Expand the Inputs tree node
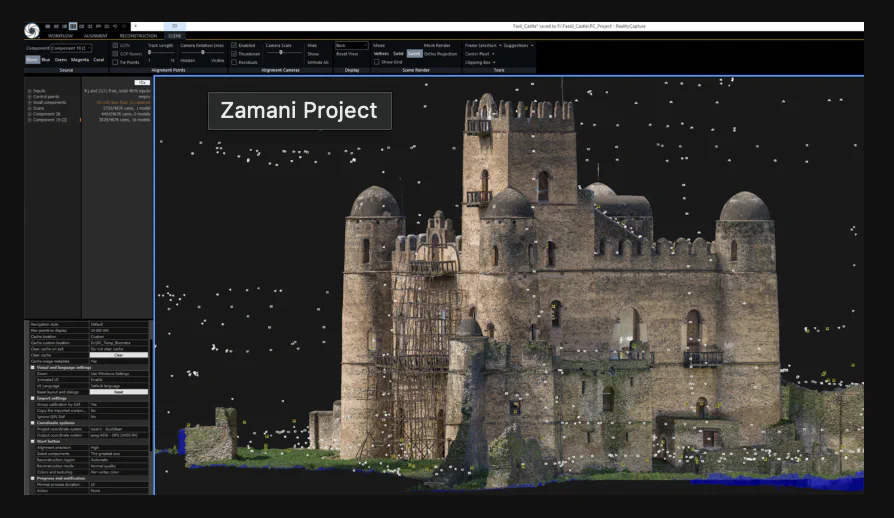 (29, 90)
